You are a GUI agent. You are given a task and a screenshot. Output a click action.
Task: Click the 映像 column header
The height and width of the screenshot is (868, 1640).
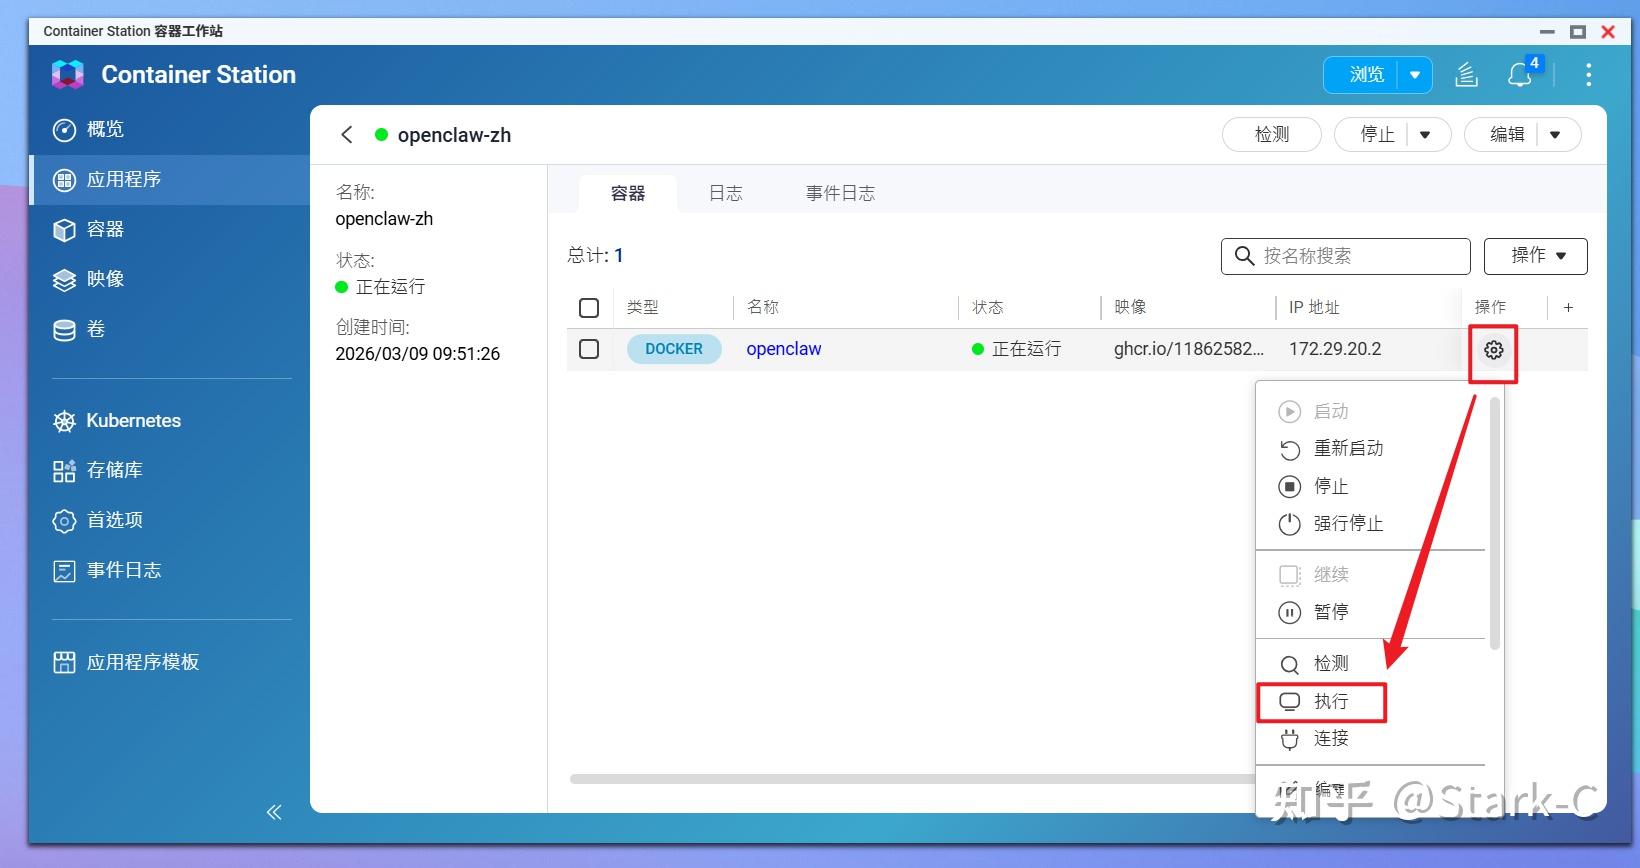[x=1130, y=308]
